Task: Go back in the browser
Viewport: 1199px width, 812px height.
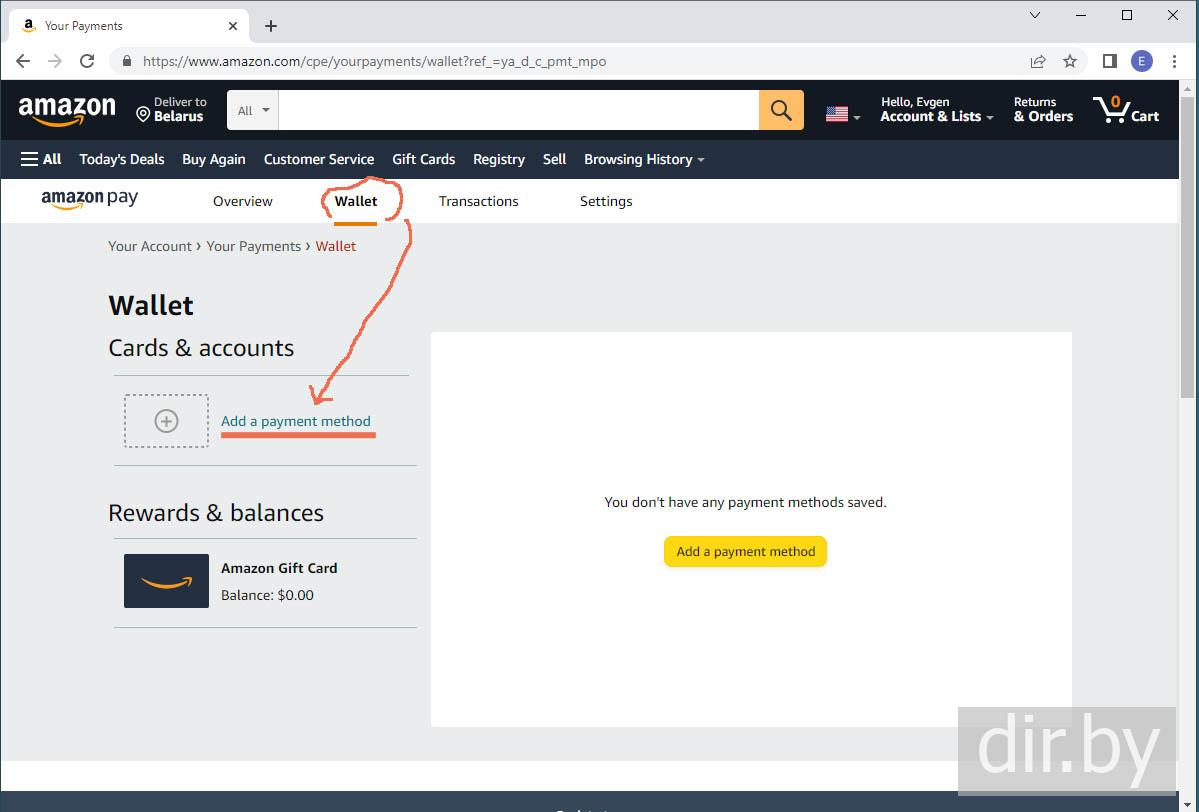Action: tap(23, 61)
